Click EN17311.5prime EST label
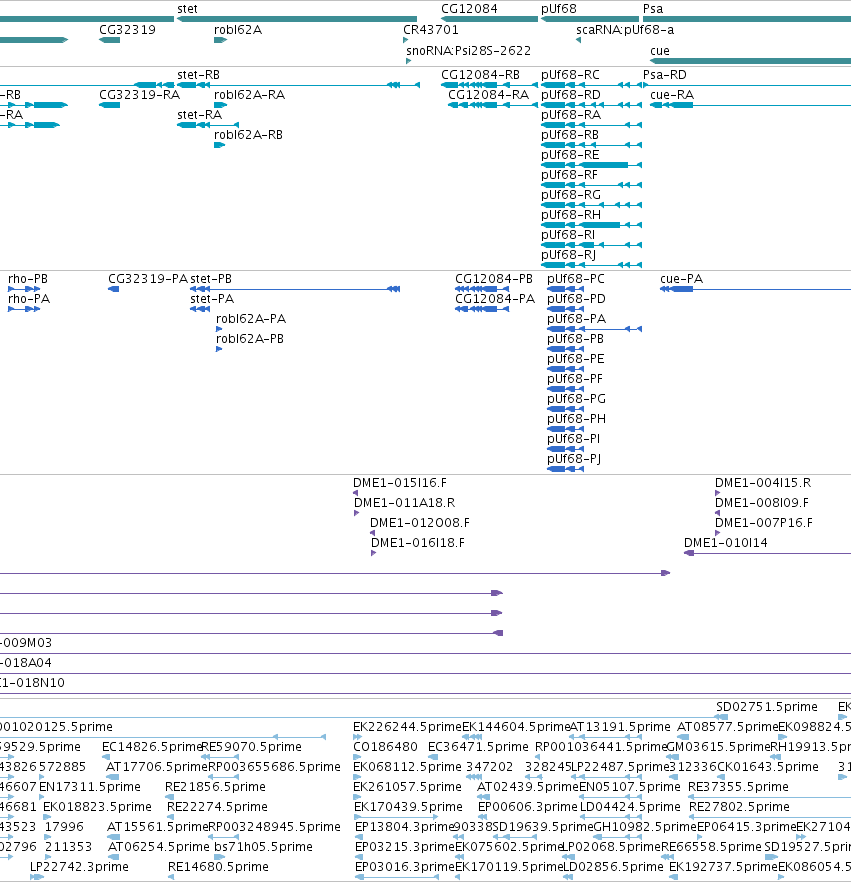The height and width of the screenshot is (882, 851). [x=89, y=786]
